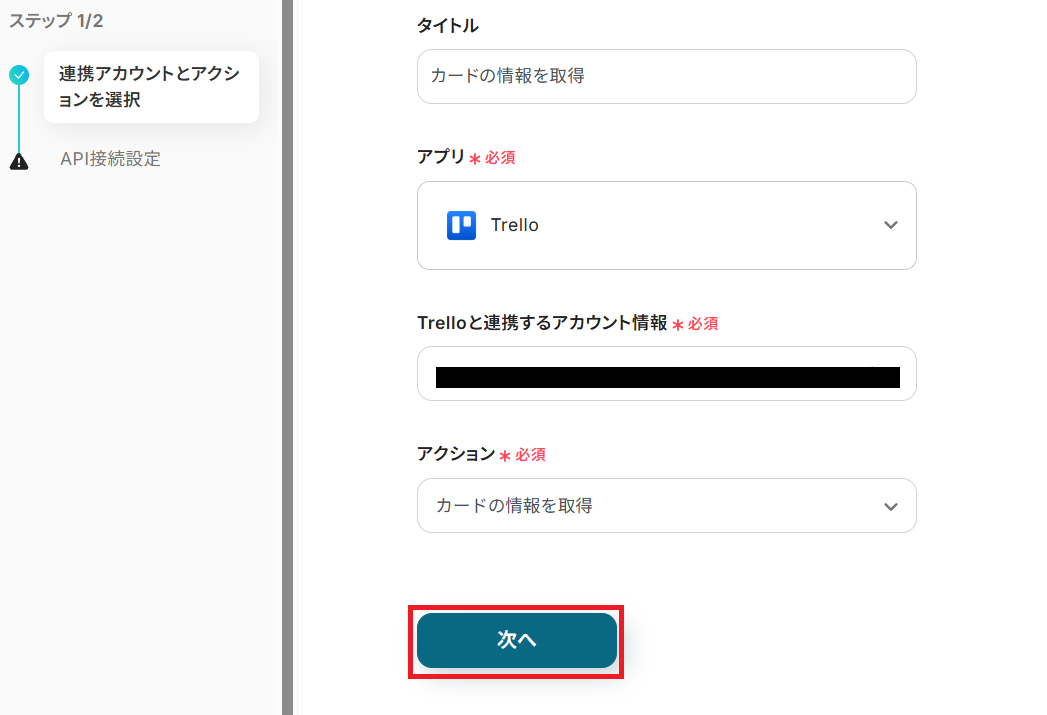Click the 必須 marker next to アクション

click(530, 455)
